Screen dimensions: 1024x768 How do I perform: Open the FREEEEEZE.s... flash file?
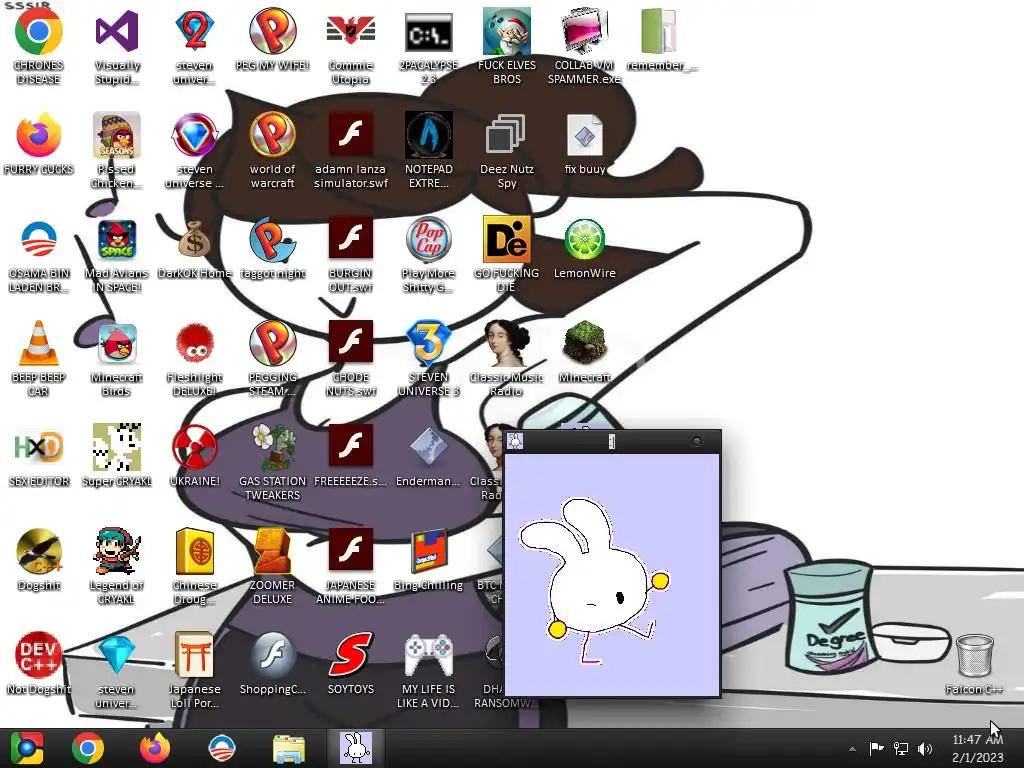351,447
